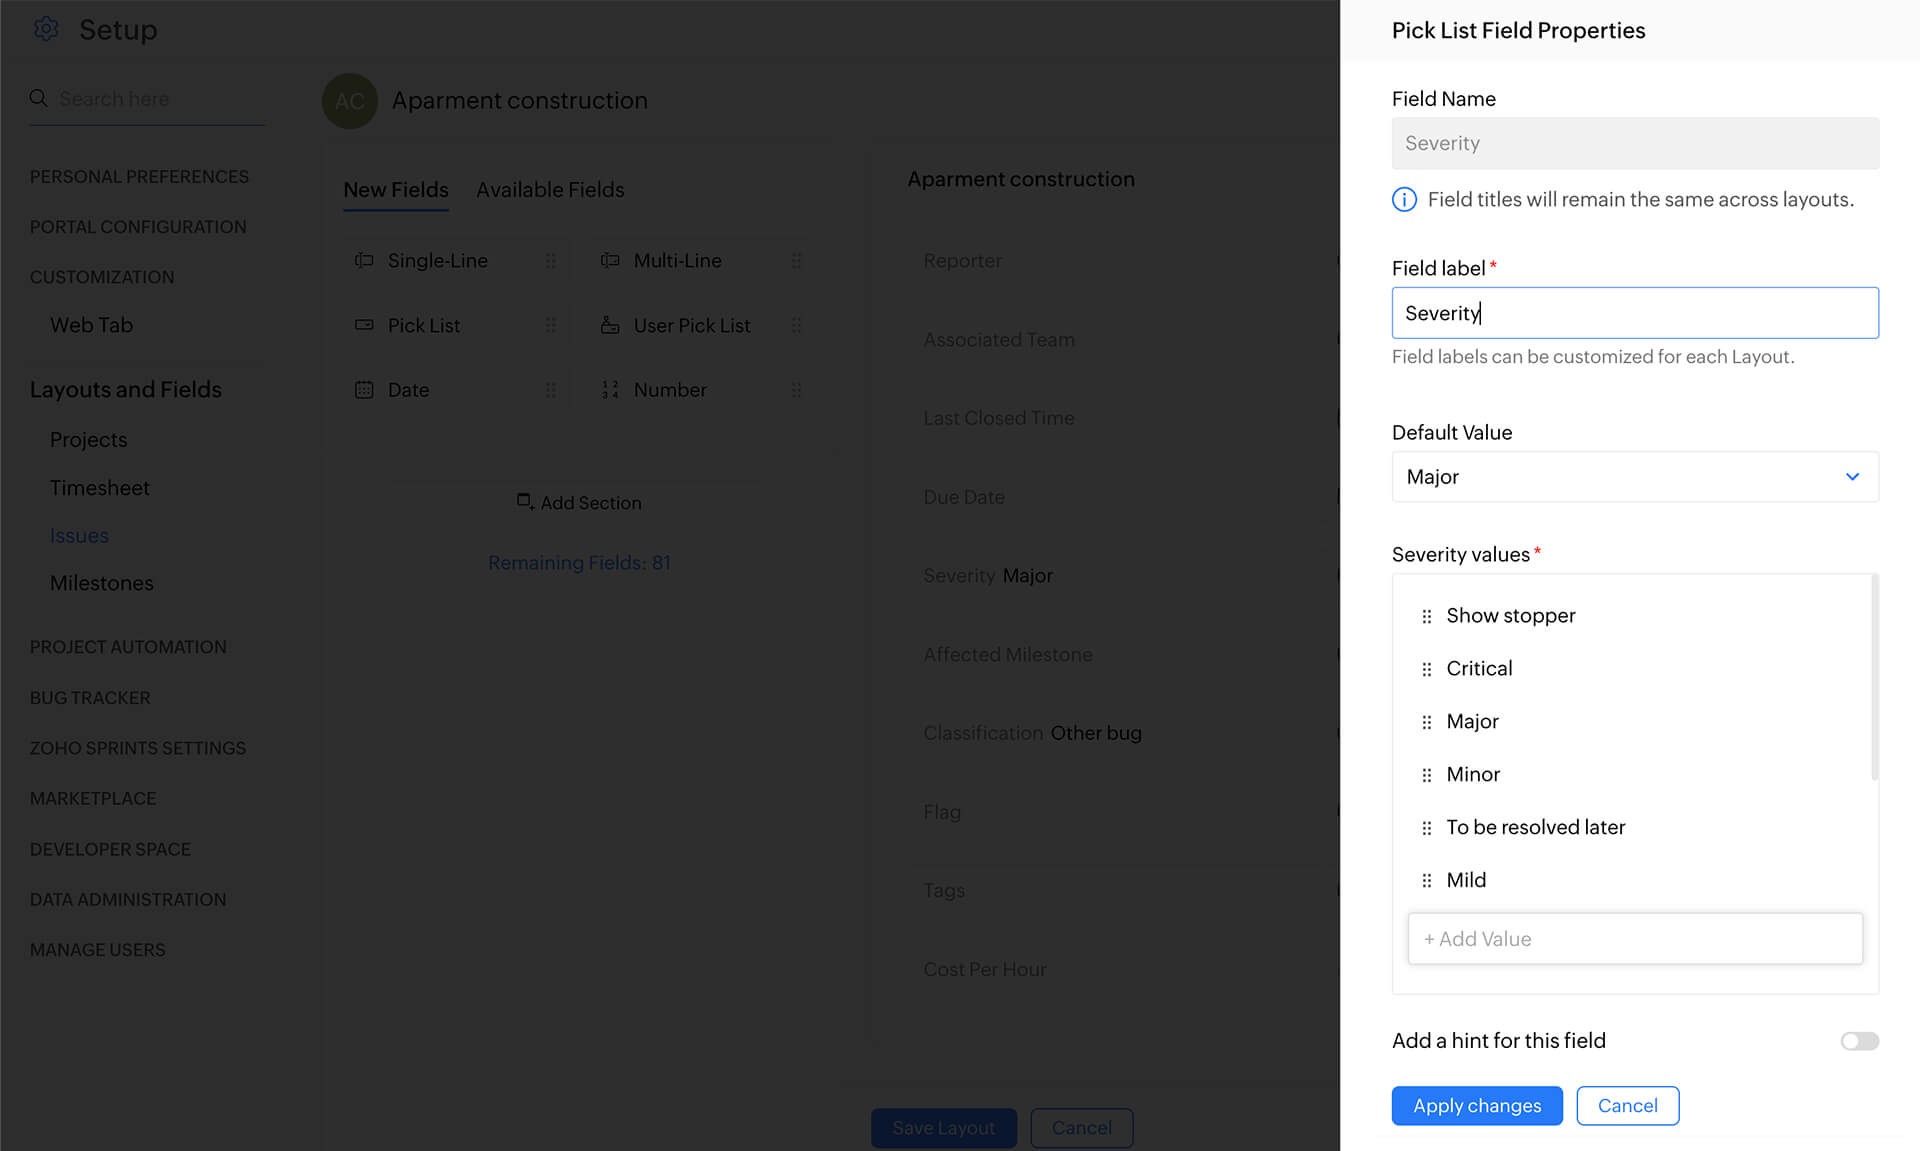Select the To be resolved later value
The height and width of the screenshot is (1151, 1920).
(1535, 828)
